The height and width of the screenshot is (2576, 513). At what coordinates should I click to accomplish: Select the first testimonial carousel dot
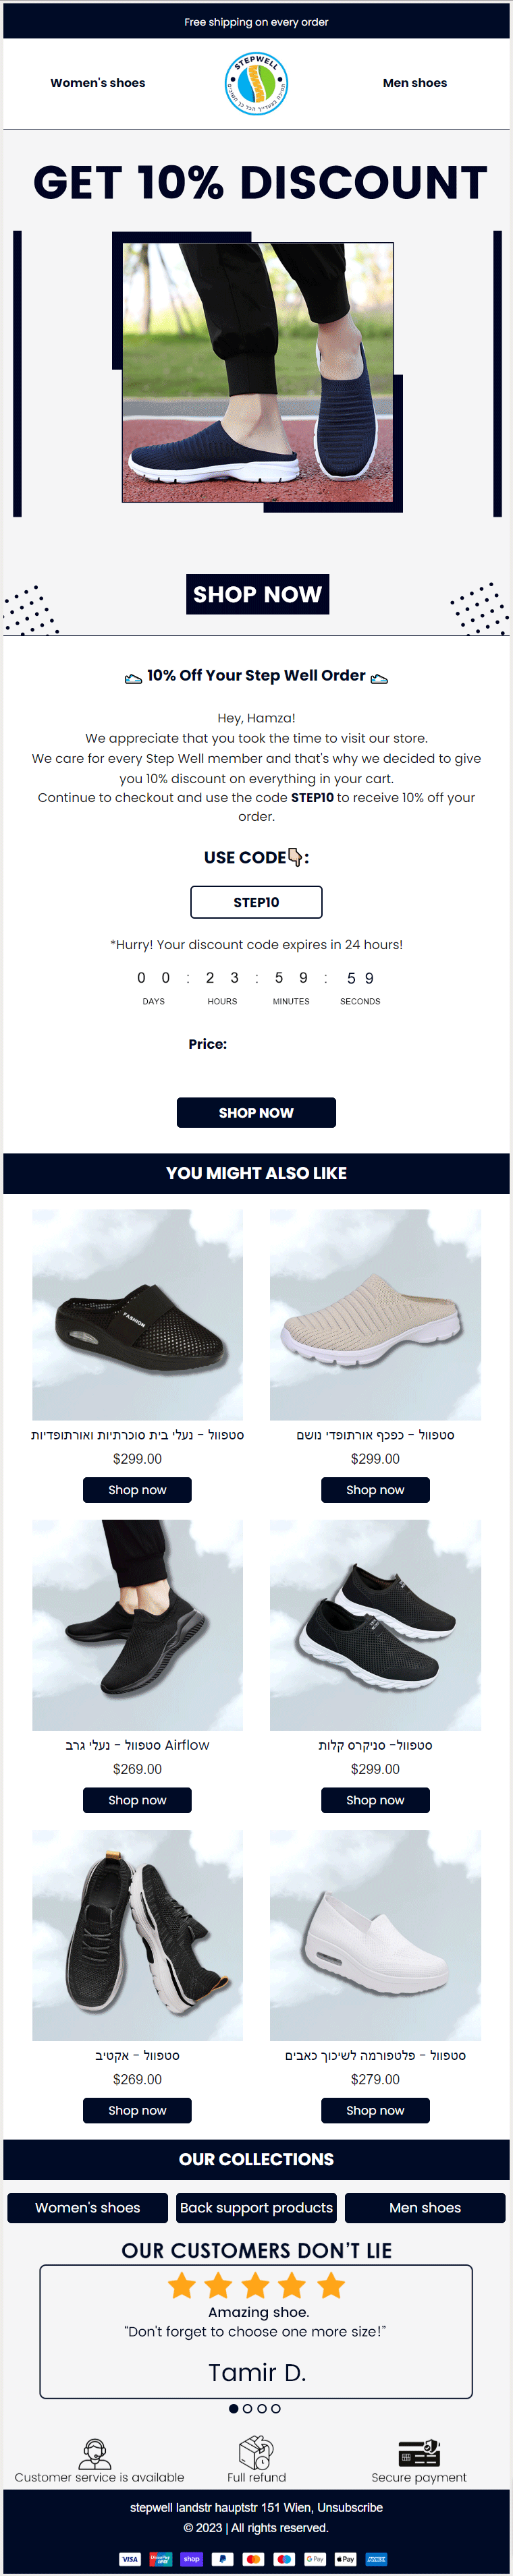234,2409
